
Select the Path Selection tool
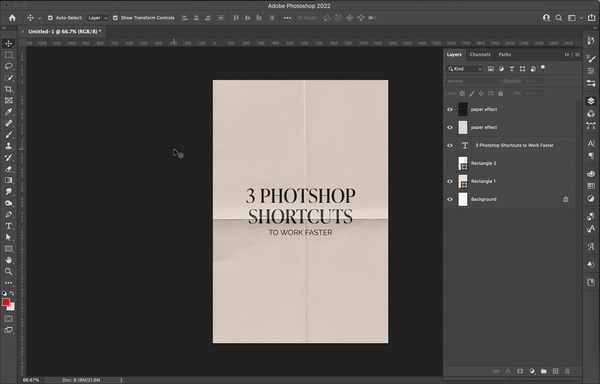pyautogui.click(x=8, y=237)
